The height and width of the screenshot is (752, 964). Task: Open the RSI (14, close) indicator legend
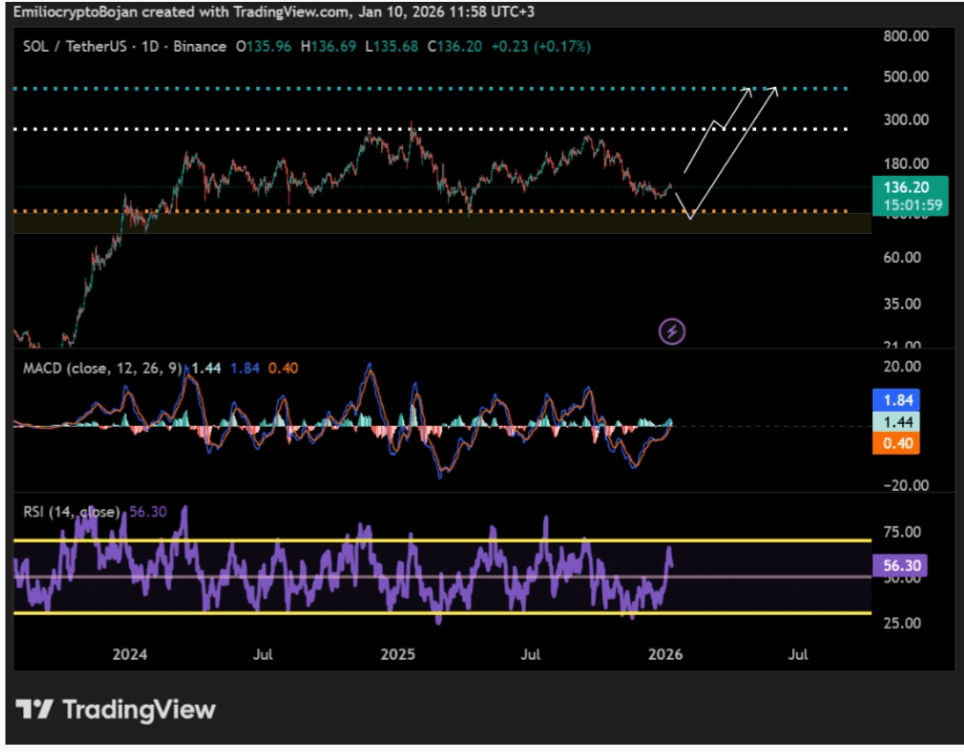click(x=72, y=512)
